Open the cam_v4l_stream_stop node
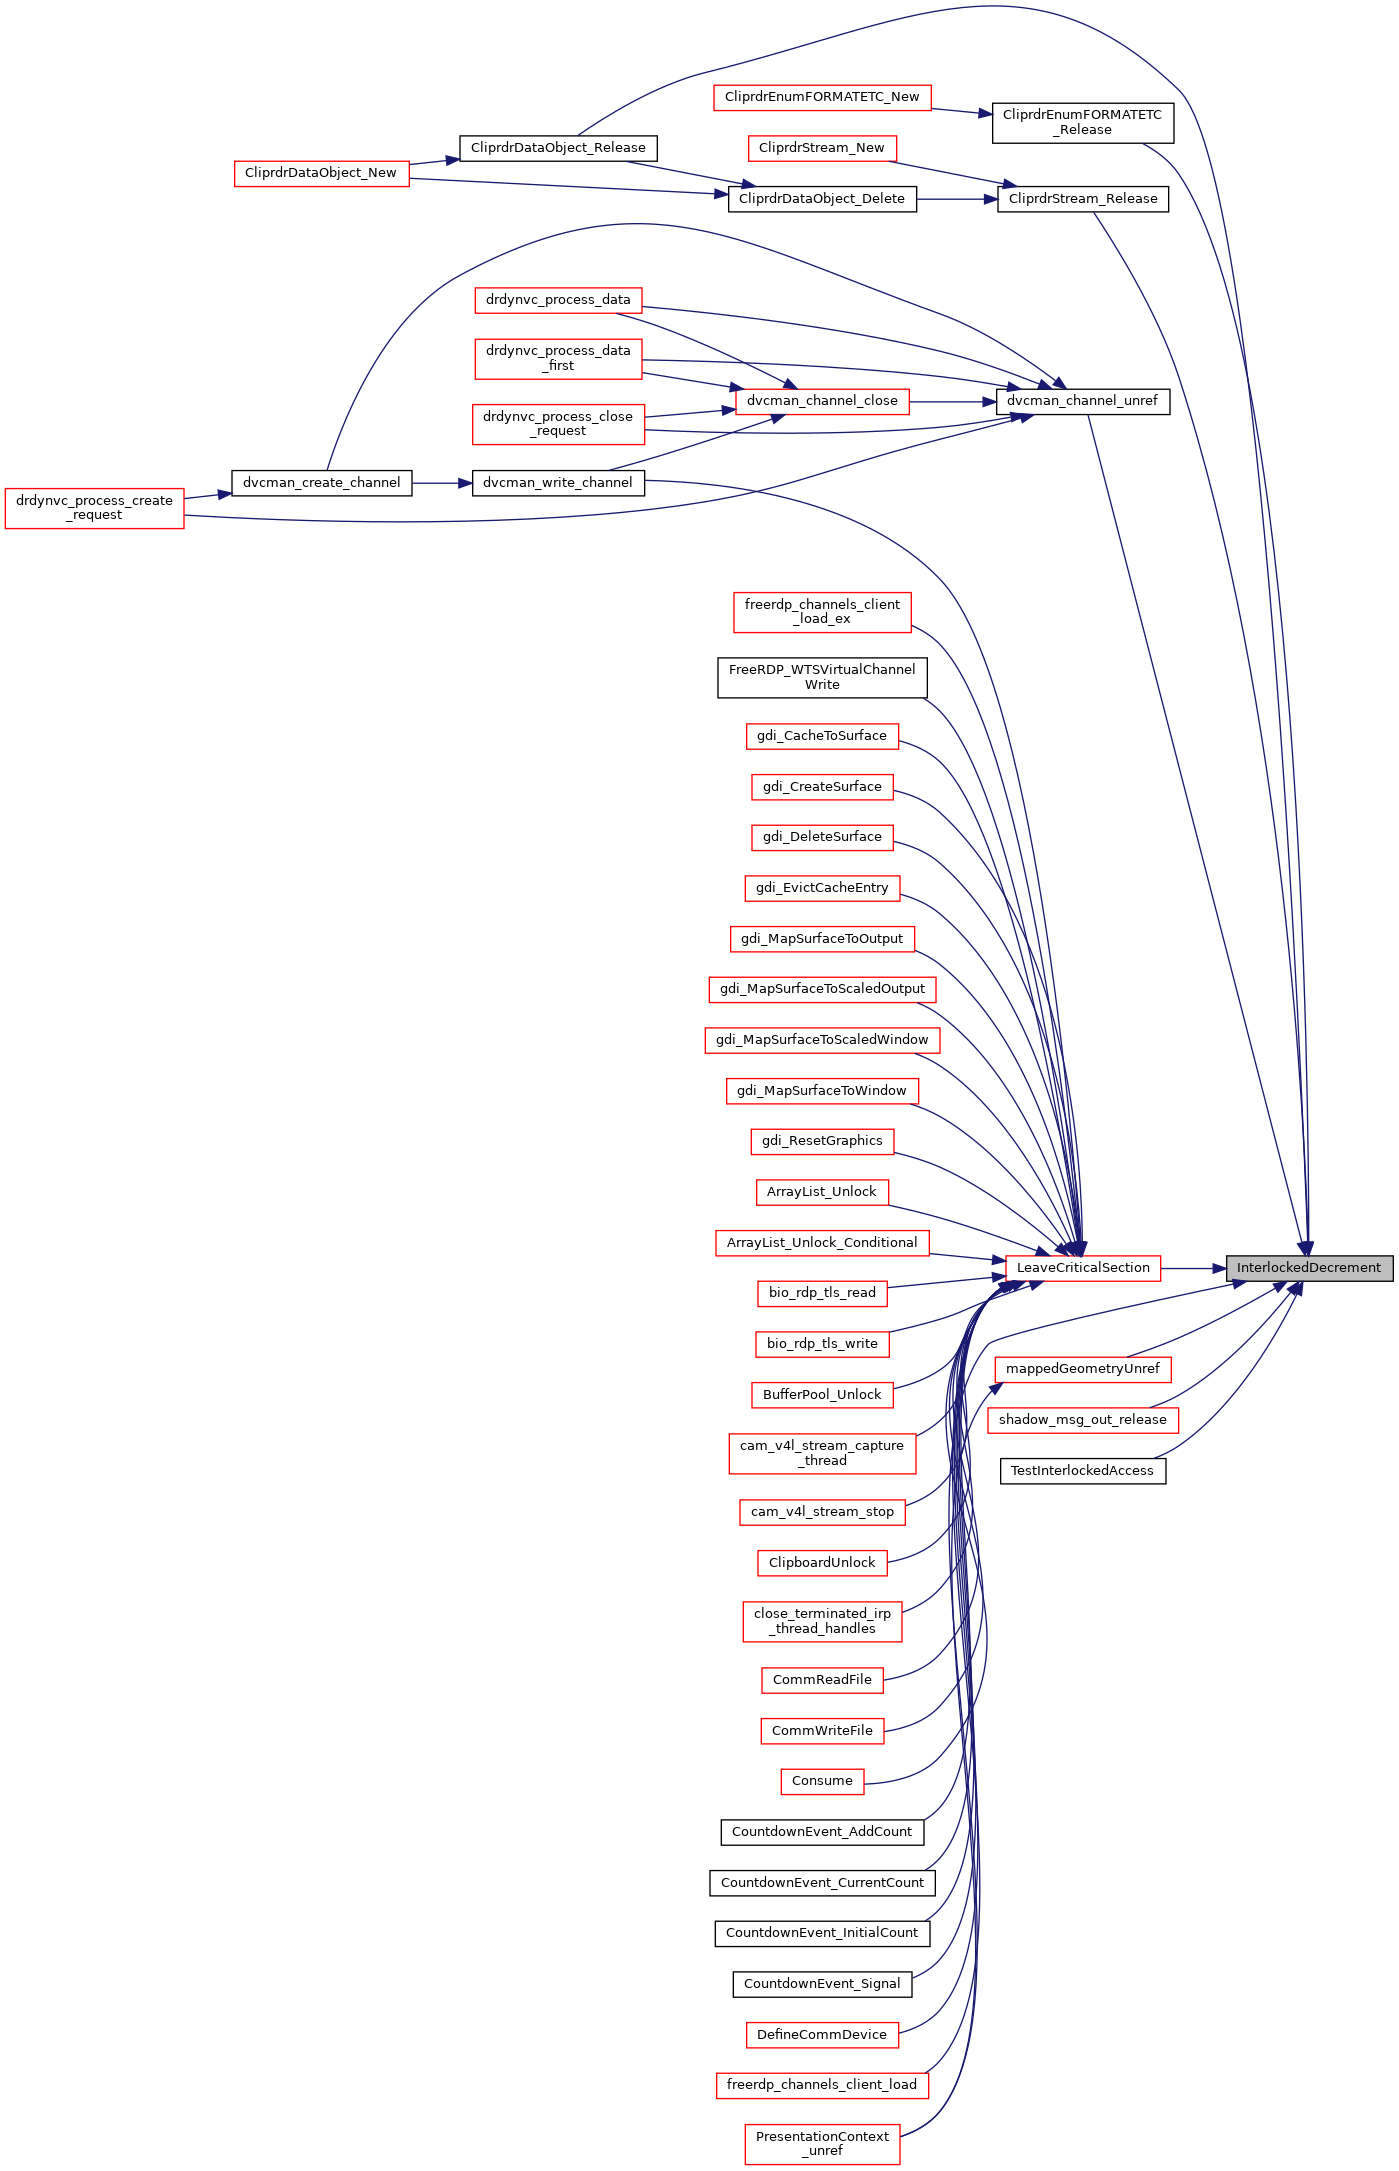This screenshot has width=1399, height=2171. (822, 1512)
